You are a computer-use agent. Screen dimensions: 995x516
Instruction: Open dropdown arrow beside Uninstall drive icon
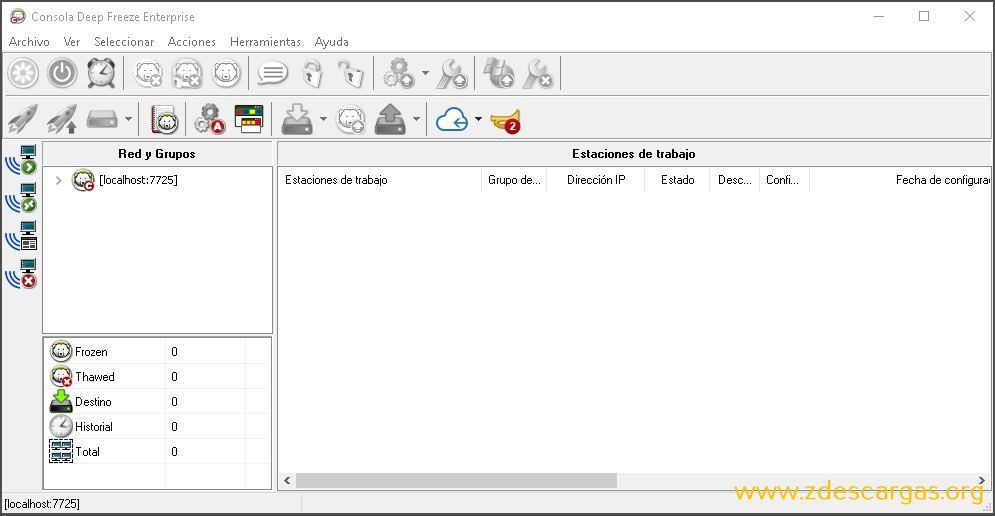tap(416, 119)
